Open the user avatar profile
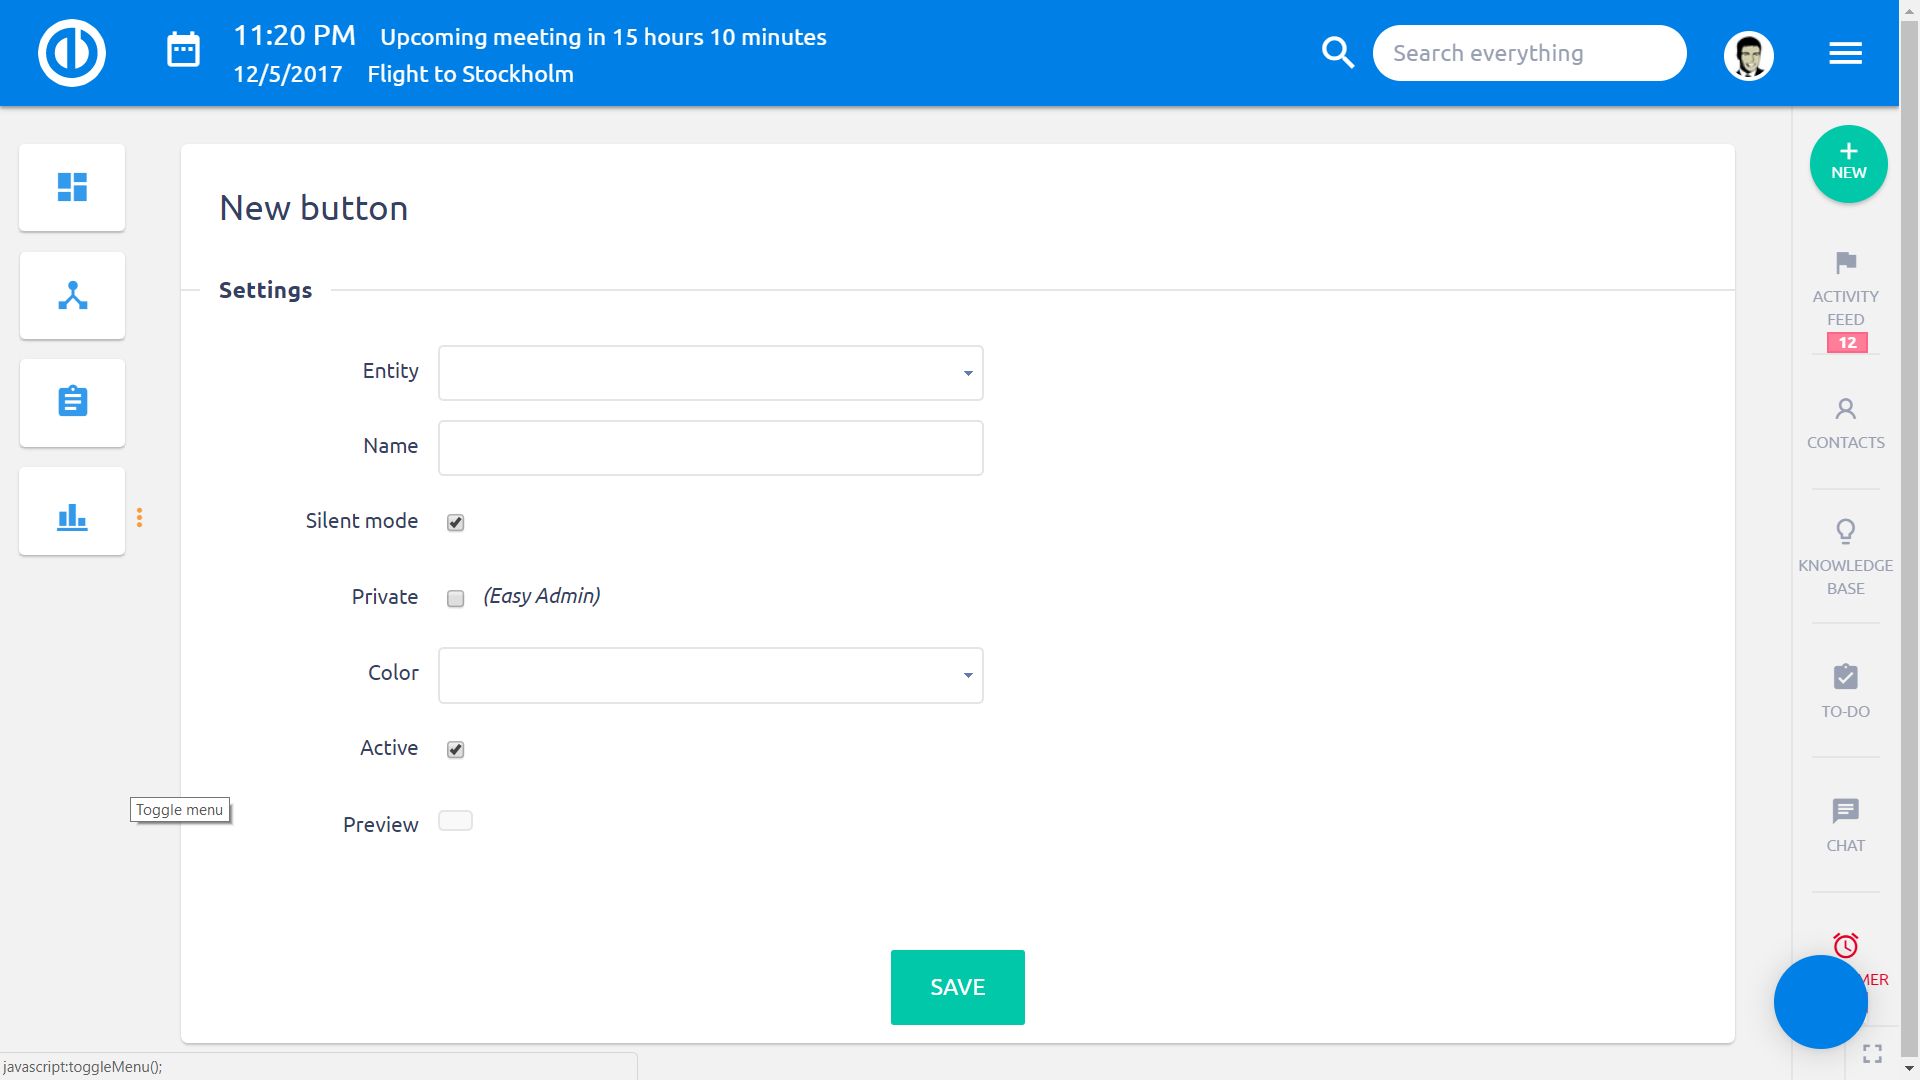 [1749, 55]
